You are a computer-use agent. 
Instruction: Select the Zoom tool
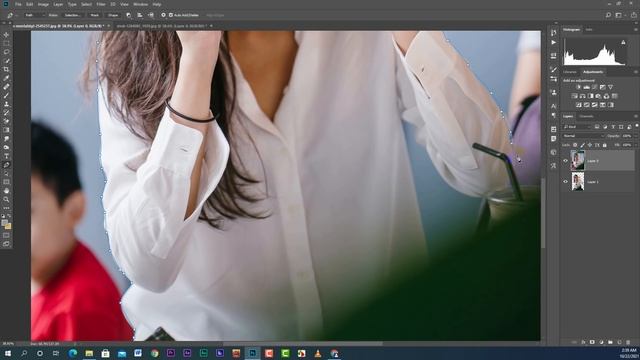pos(6,200)
